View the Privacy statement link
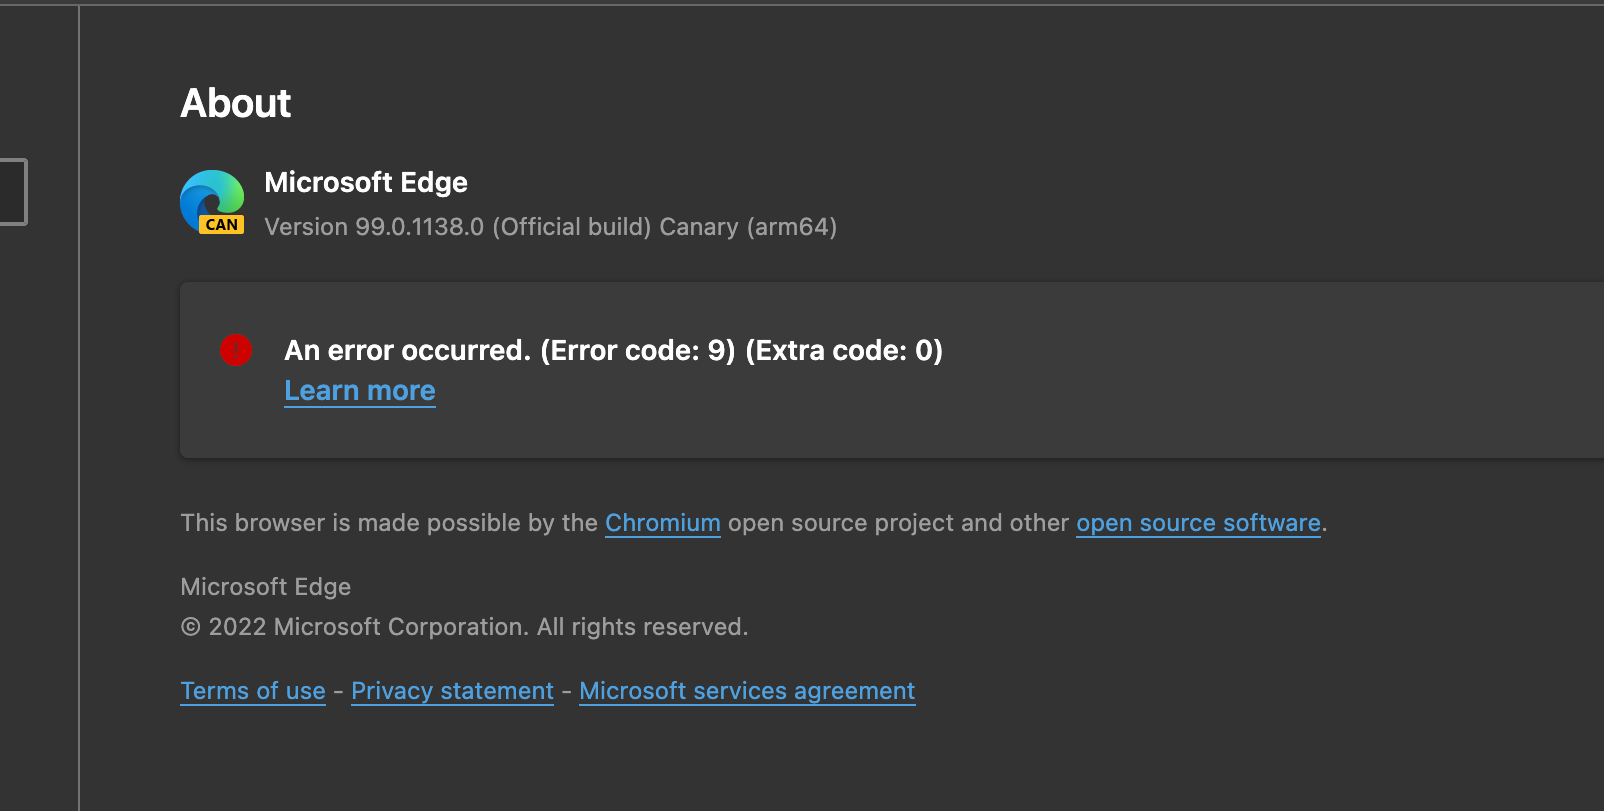 point(452,691)
